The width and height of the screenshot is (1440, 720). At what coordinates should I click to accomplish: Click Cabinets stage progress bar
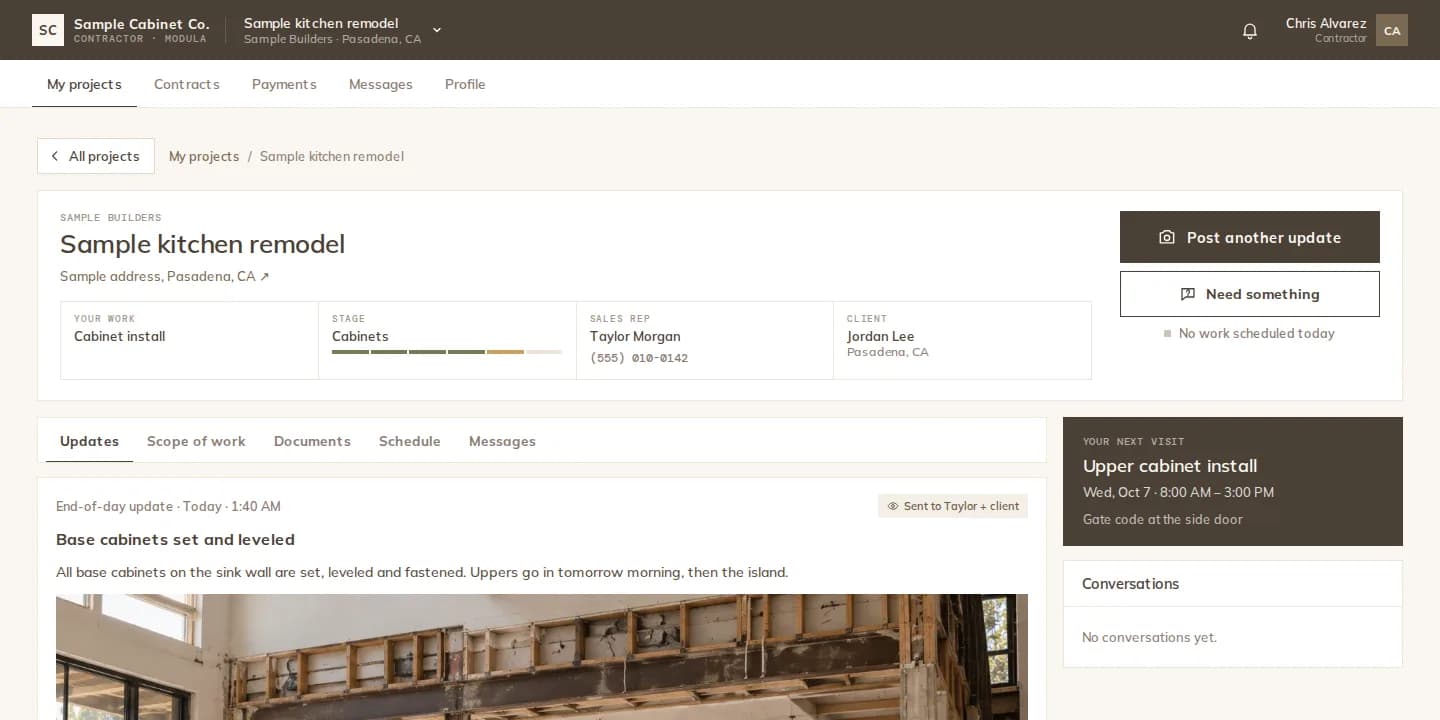tap(447, 352)
